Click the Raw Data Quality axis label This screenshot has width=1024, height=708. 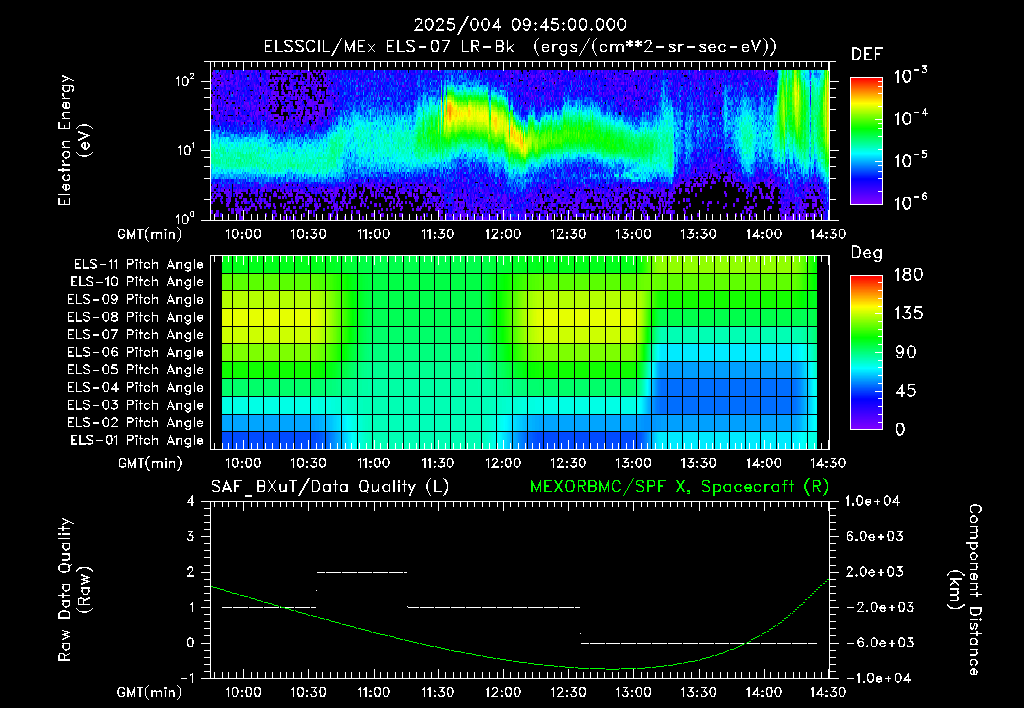74,590
